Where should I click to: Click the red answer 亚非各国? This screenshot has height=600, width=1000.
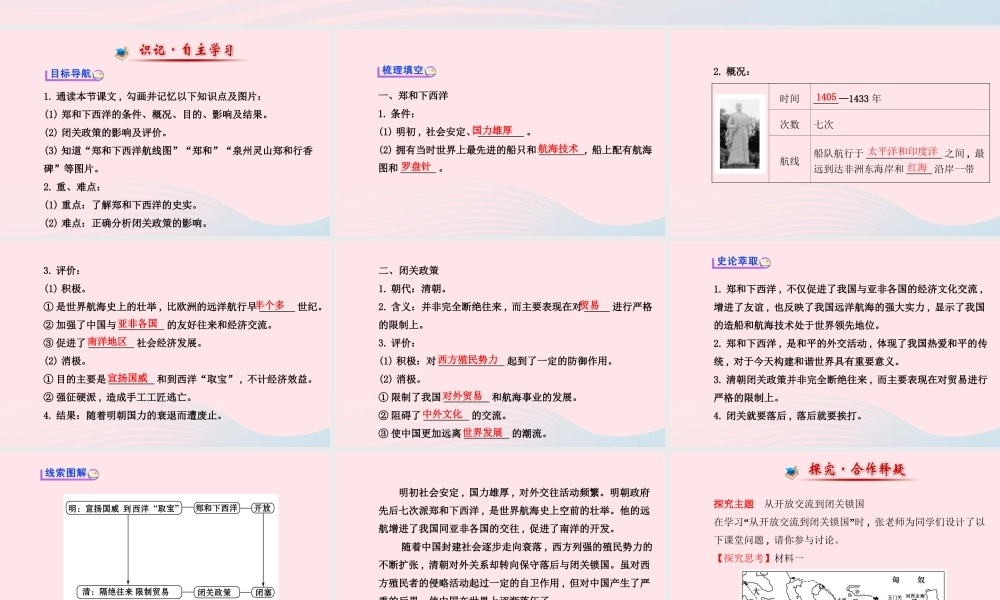click(138, 323)
